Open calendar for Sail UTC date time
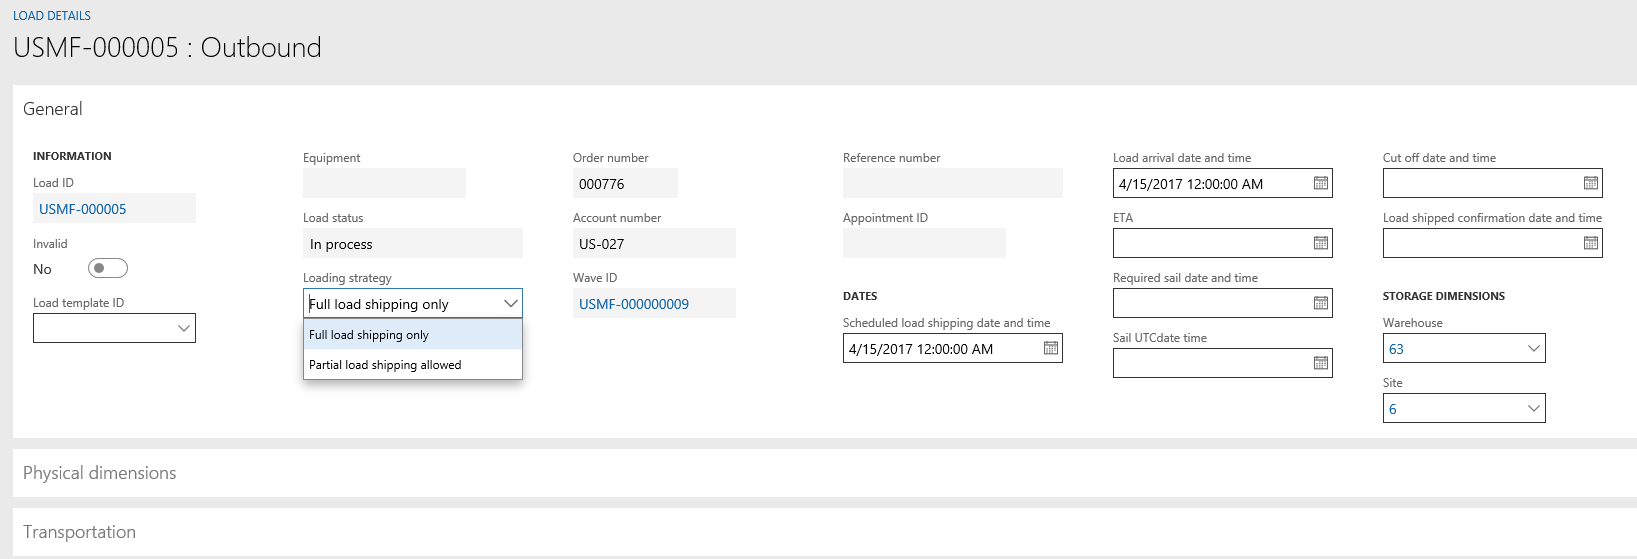This screenshot has width=1637, height=559. coord(1320,364)
